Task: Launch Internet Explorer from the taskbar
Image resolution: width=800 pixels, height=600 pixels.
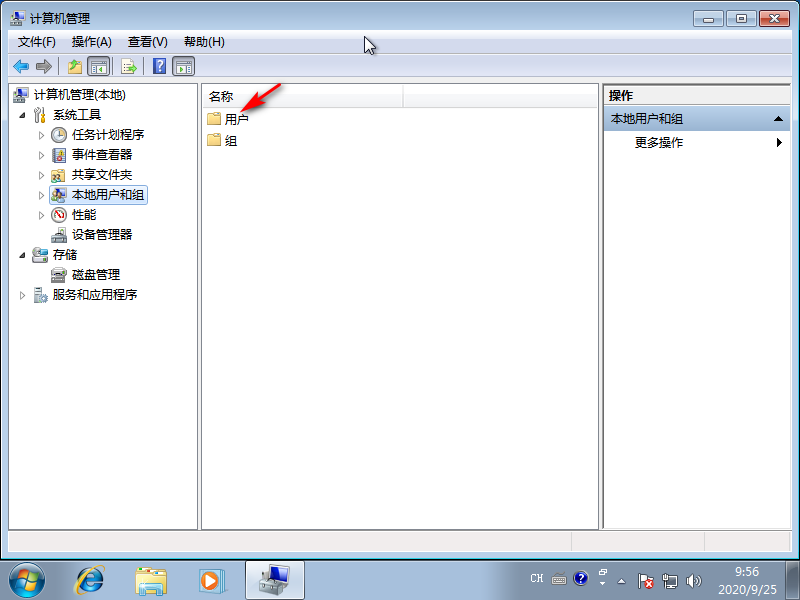Action: (x=91, y=580)
